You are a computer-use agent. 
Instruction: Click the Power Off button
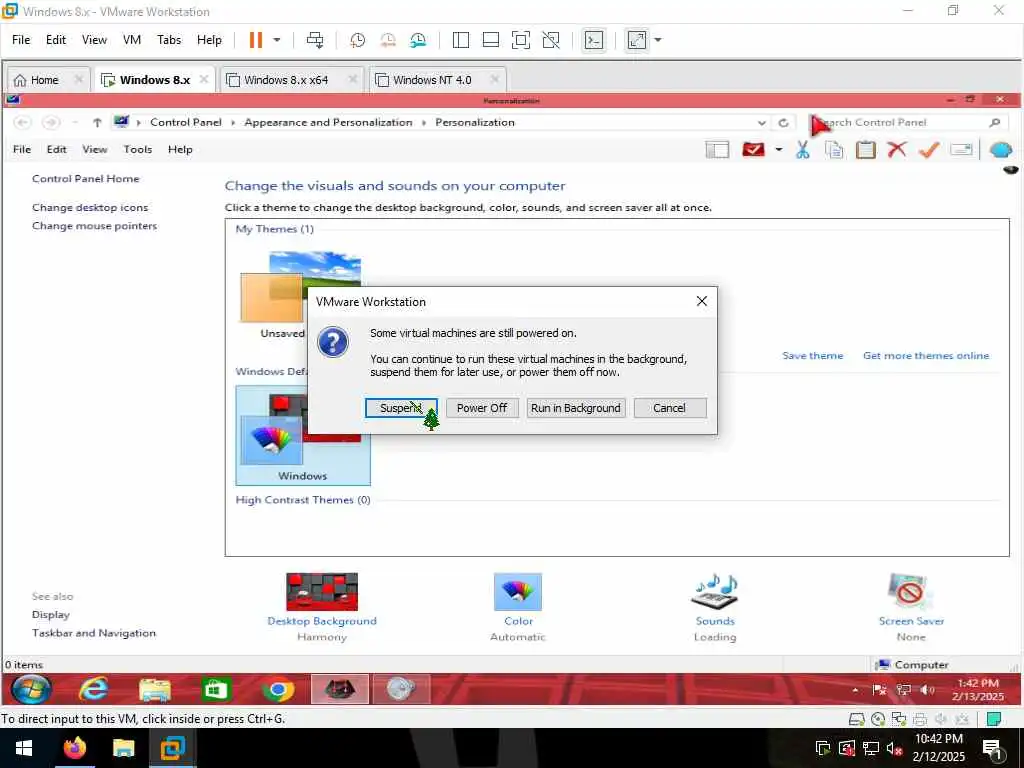point(482,408)
